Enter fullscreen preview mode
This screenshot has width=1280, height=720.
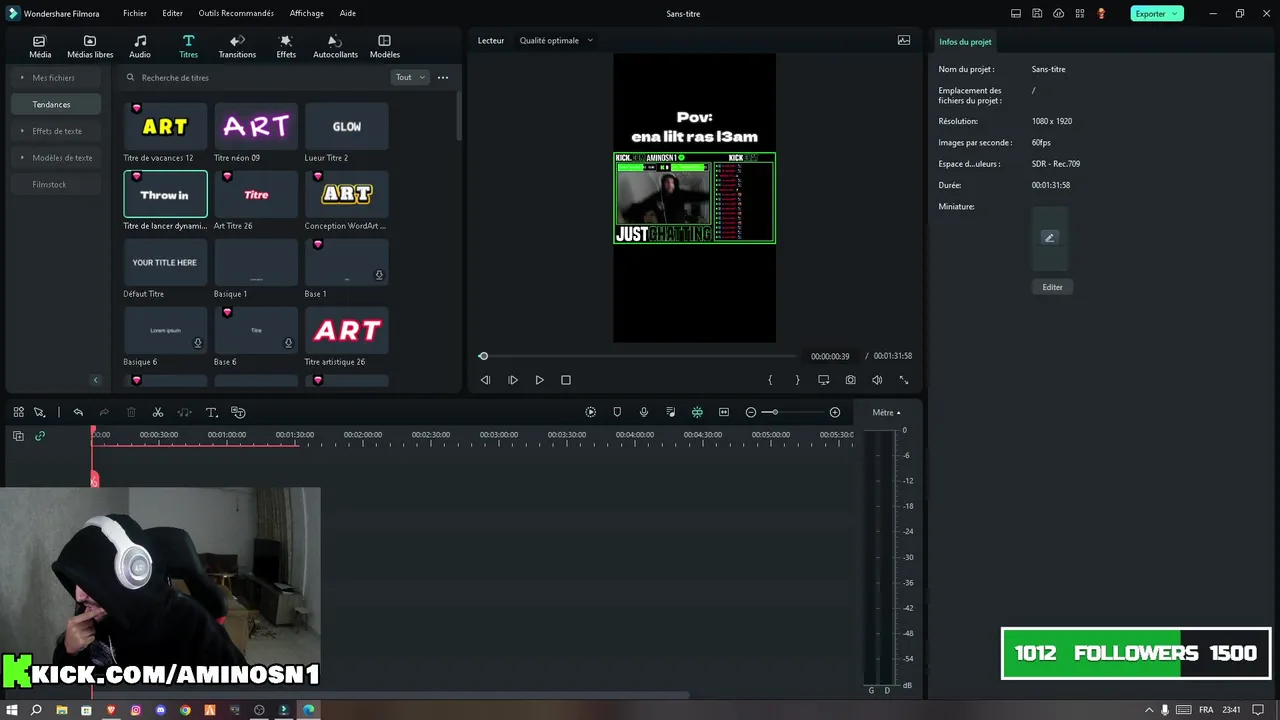click(904, 380)
